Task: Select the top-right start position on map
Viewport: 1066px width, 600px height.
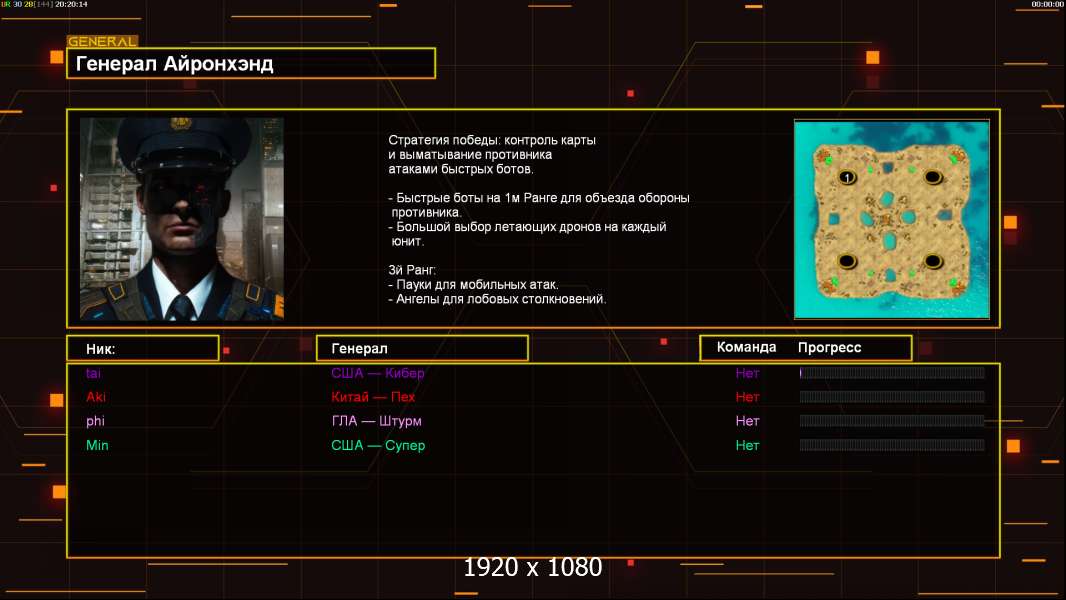Action: [x=932, y=177]
